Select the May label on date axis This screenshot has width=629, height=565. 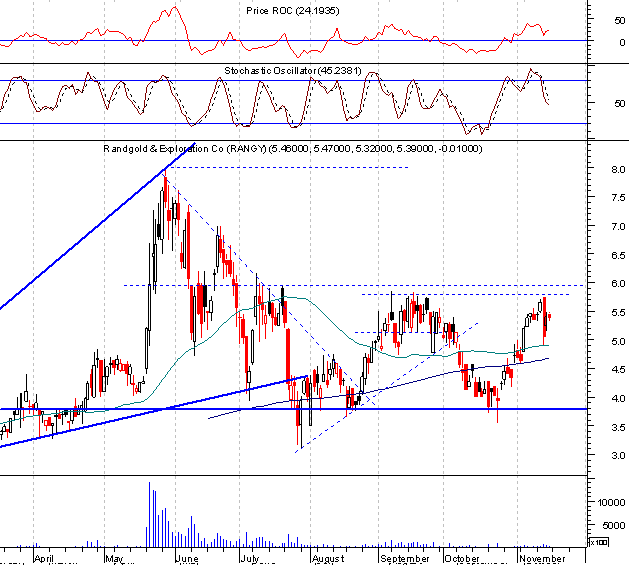pos(114,558)
